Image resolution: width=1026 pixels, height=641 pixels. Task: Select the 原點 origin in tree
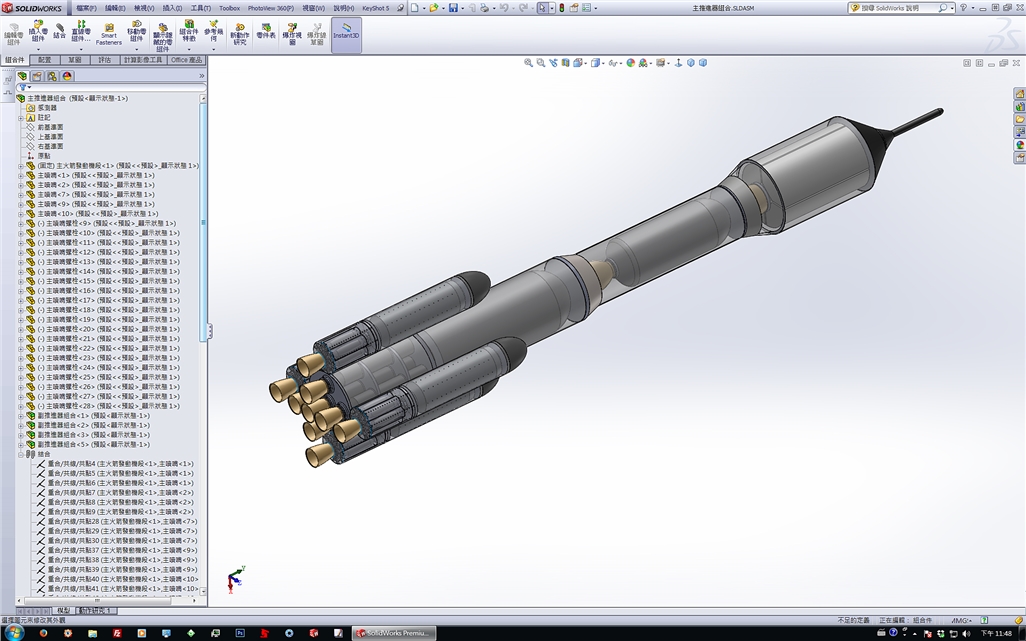(44, 156)
